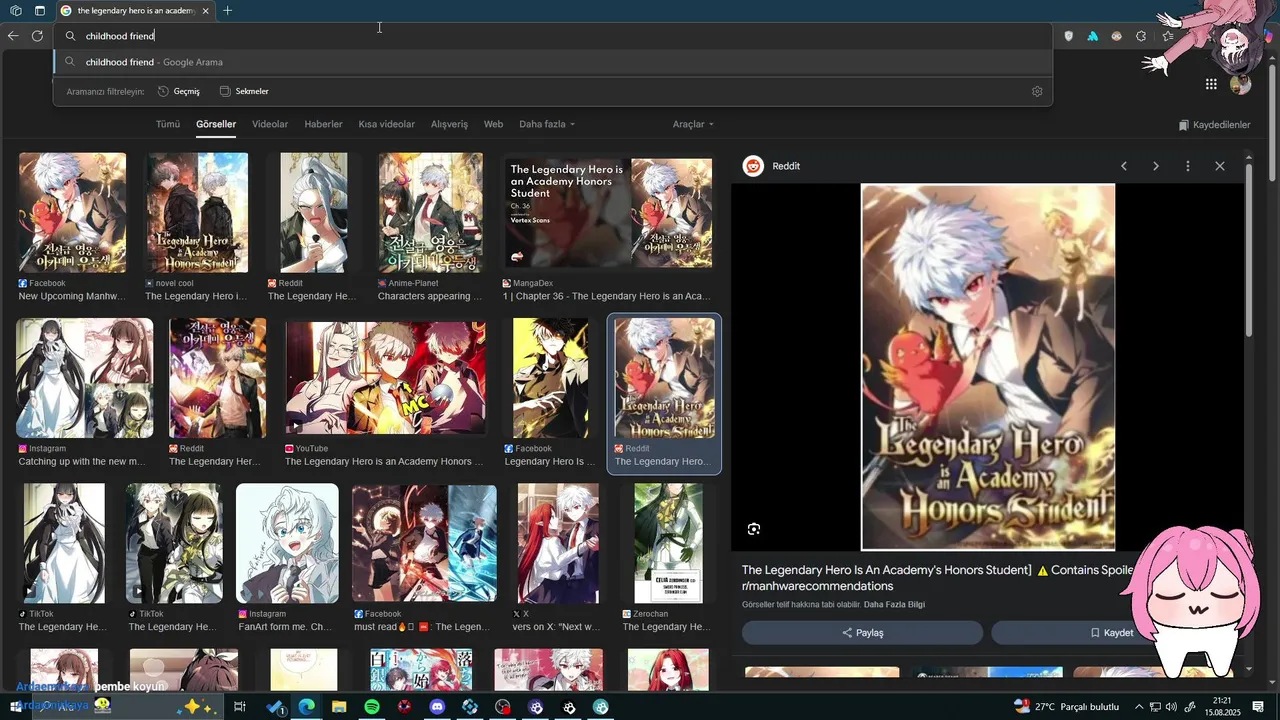1280x720 pixels.
Task: Open the Instagram 'Catching up with the new m...' thumbnail
Action: pyautogui.click(x=85, y=378)
